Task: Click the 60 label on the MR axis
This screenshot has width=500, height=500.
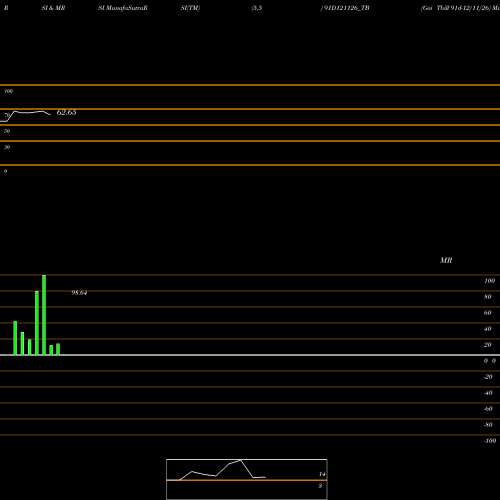Action: pyautogui.click(x=488, y=313)
